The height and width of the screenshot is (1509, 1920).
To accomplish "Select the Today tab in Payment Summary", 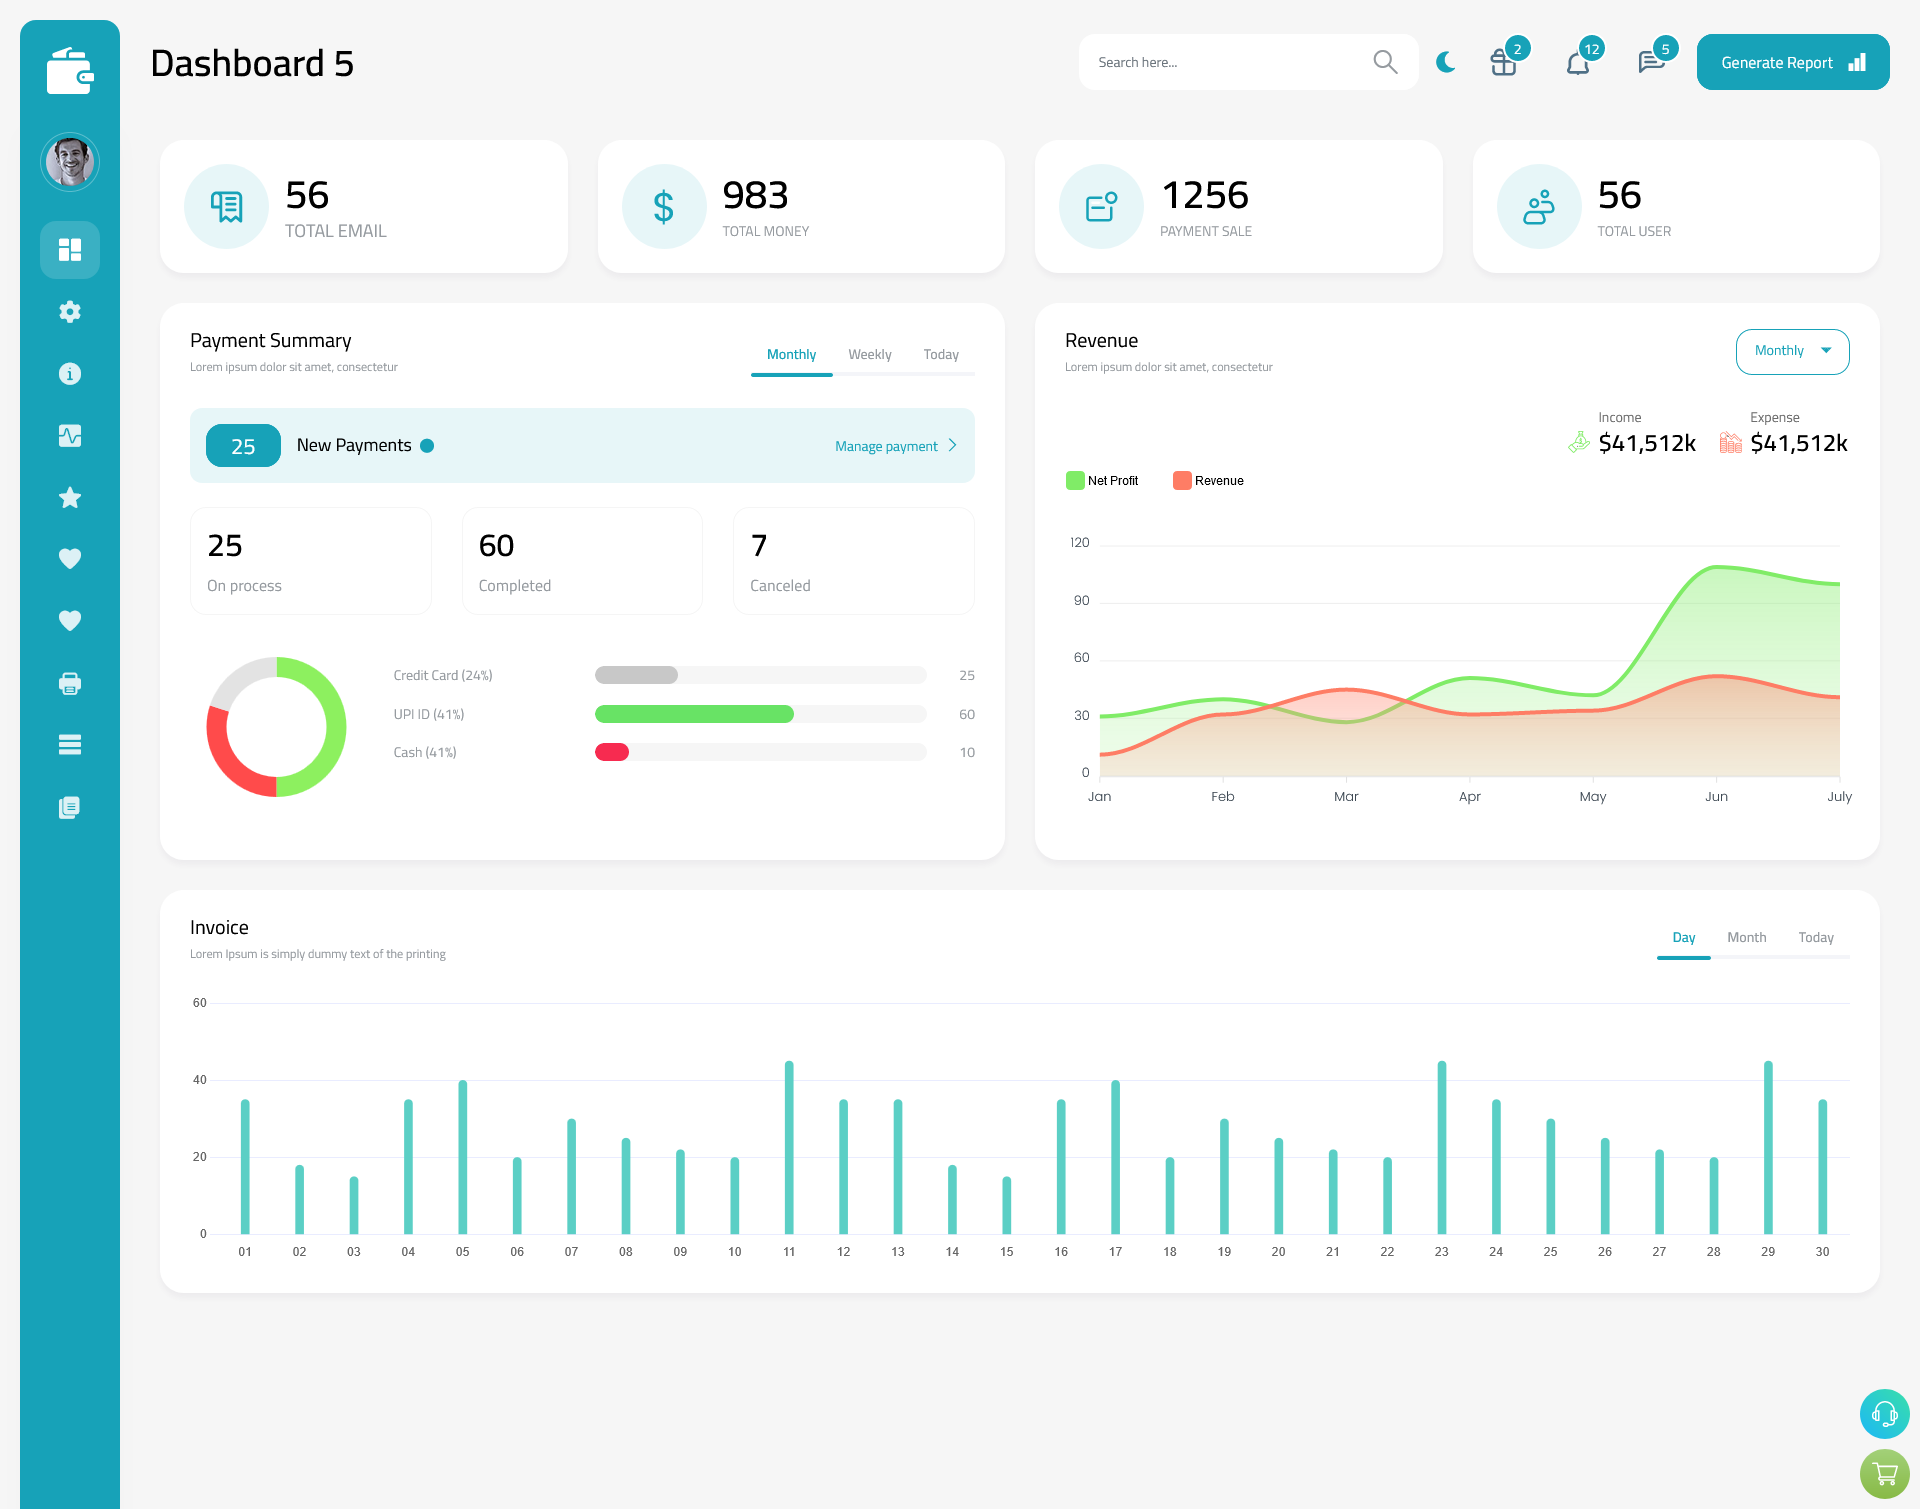I will click(x=940, y=354).
